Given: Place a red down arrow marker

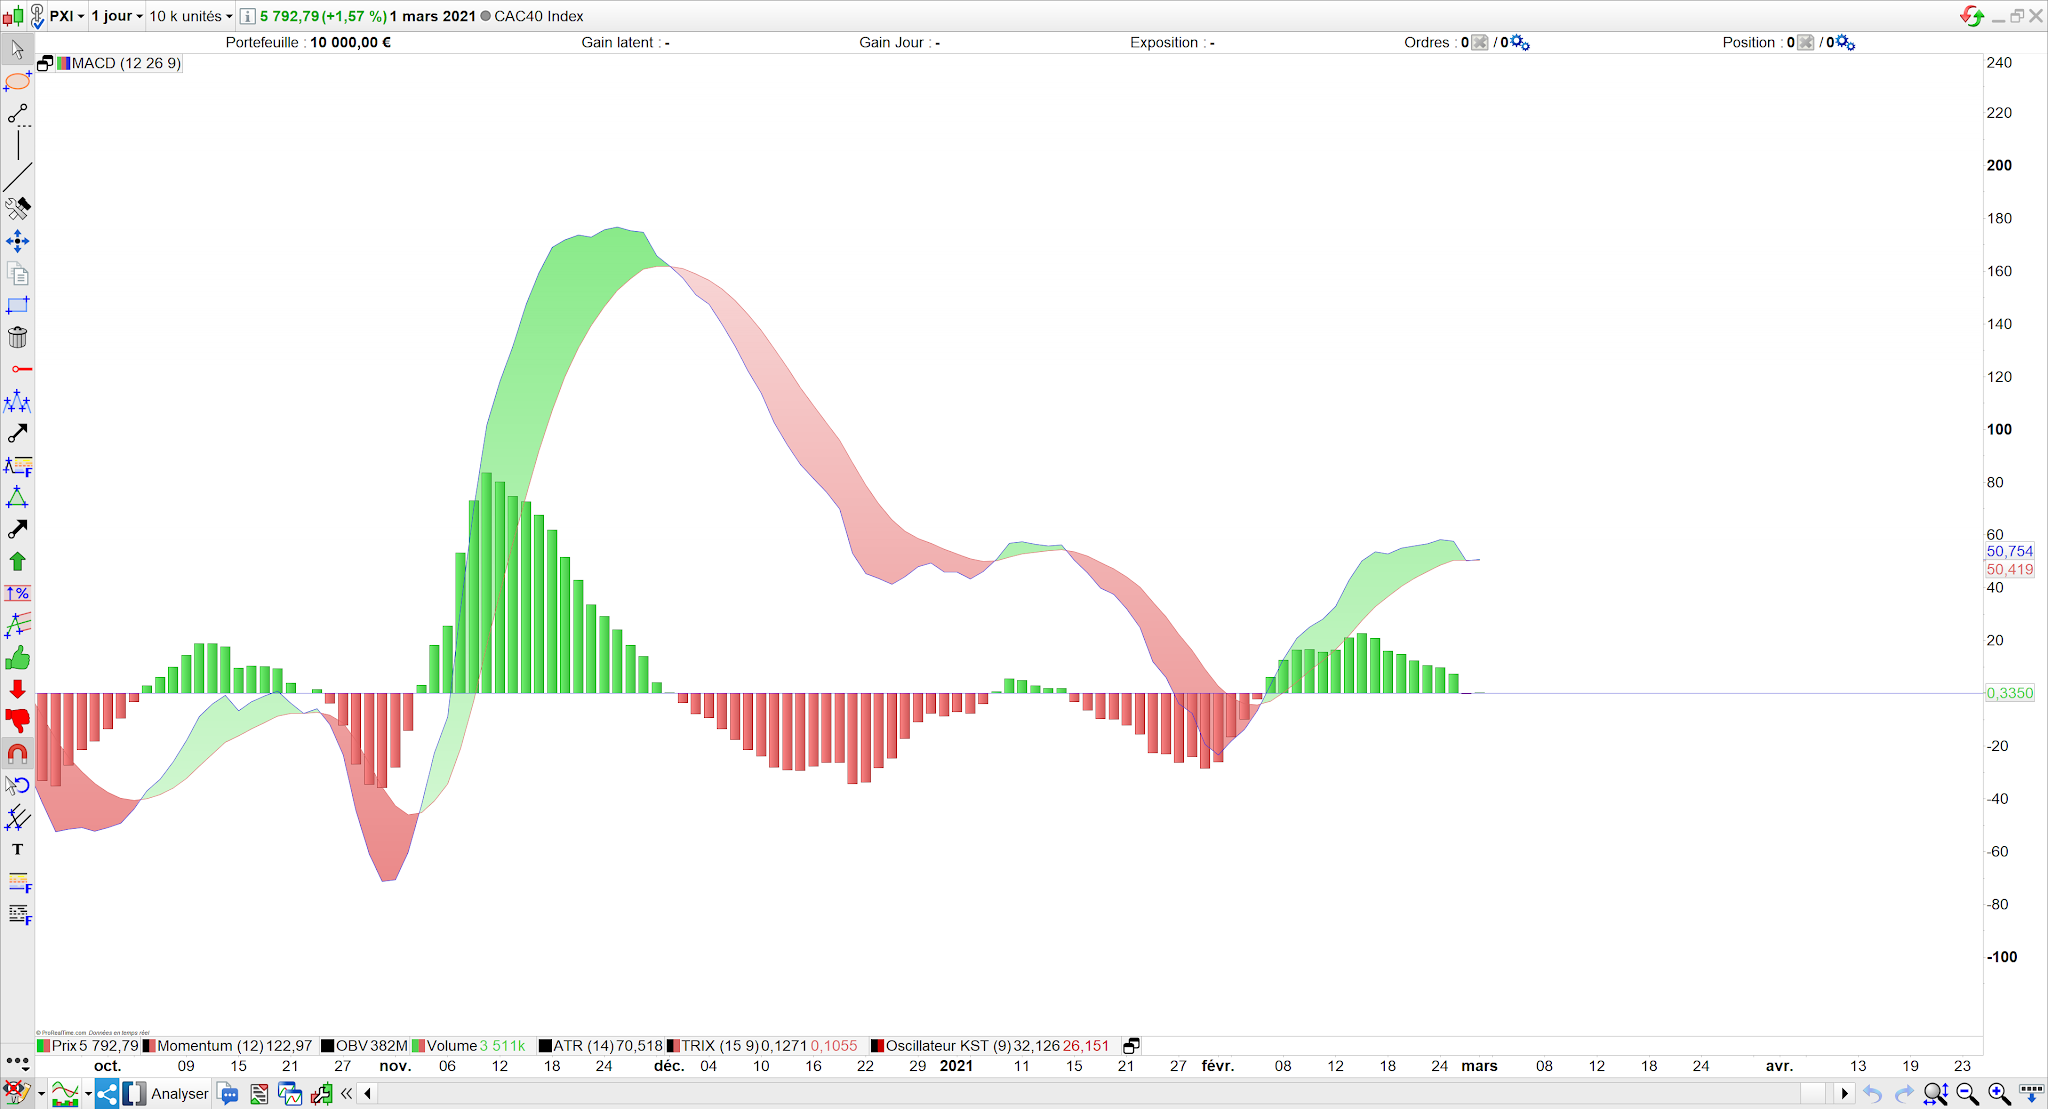Looking at the screenshot, I should coord(17,689).
